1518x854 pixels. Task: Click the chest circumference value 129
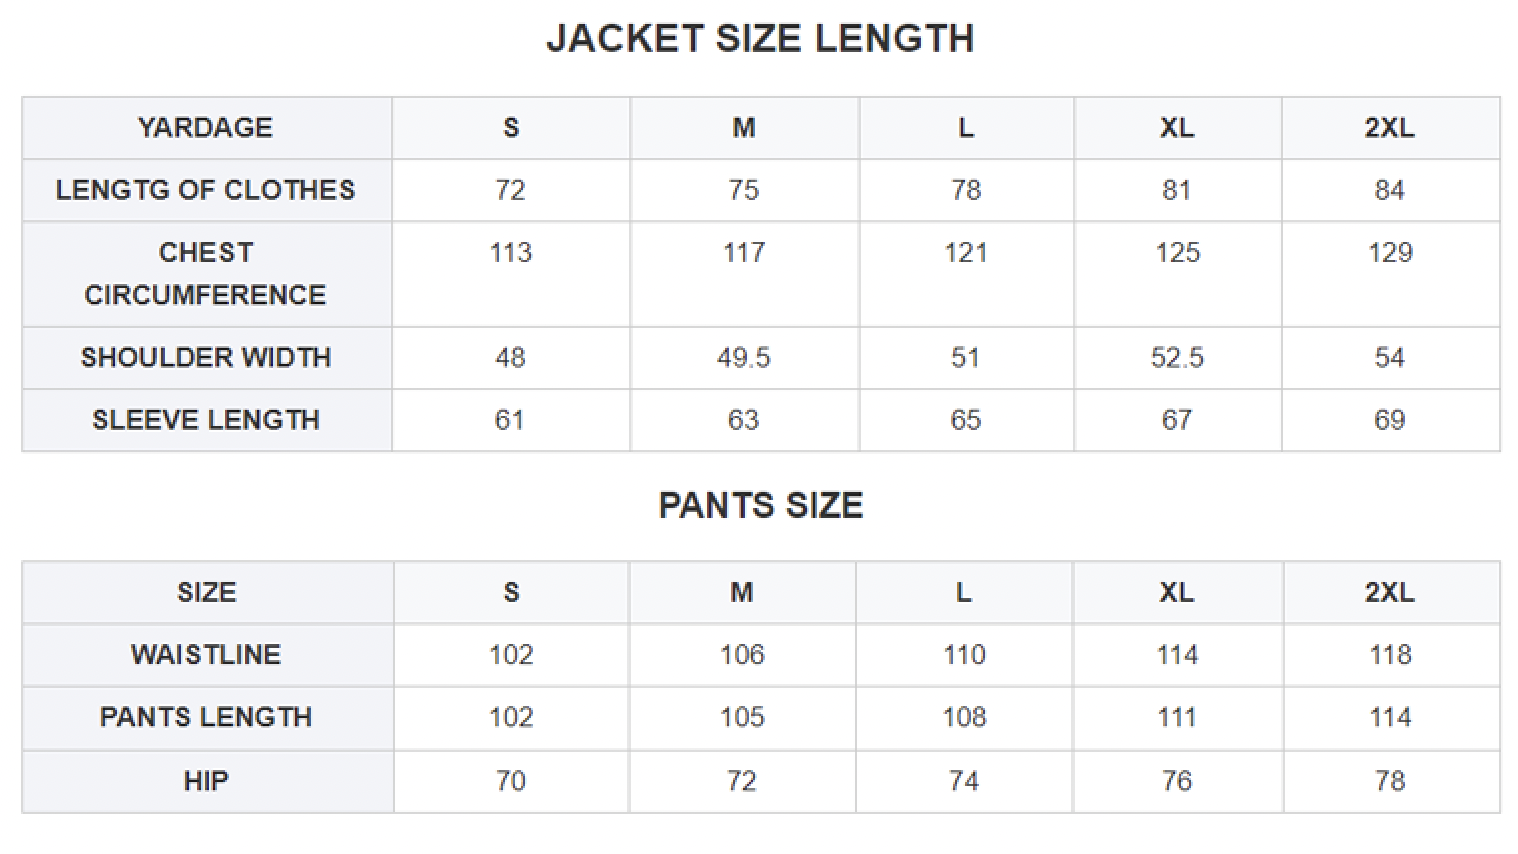point(1390,253)
